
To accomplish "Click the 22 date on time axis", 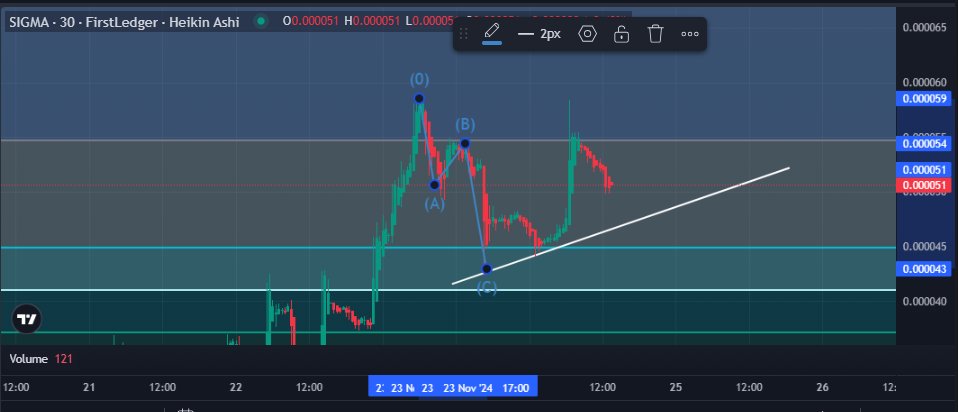I will 236,387.
